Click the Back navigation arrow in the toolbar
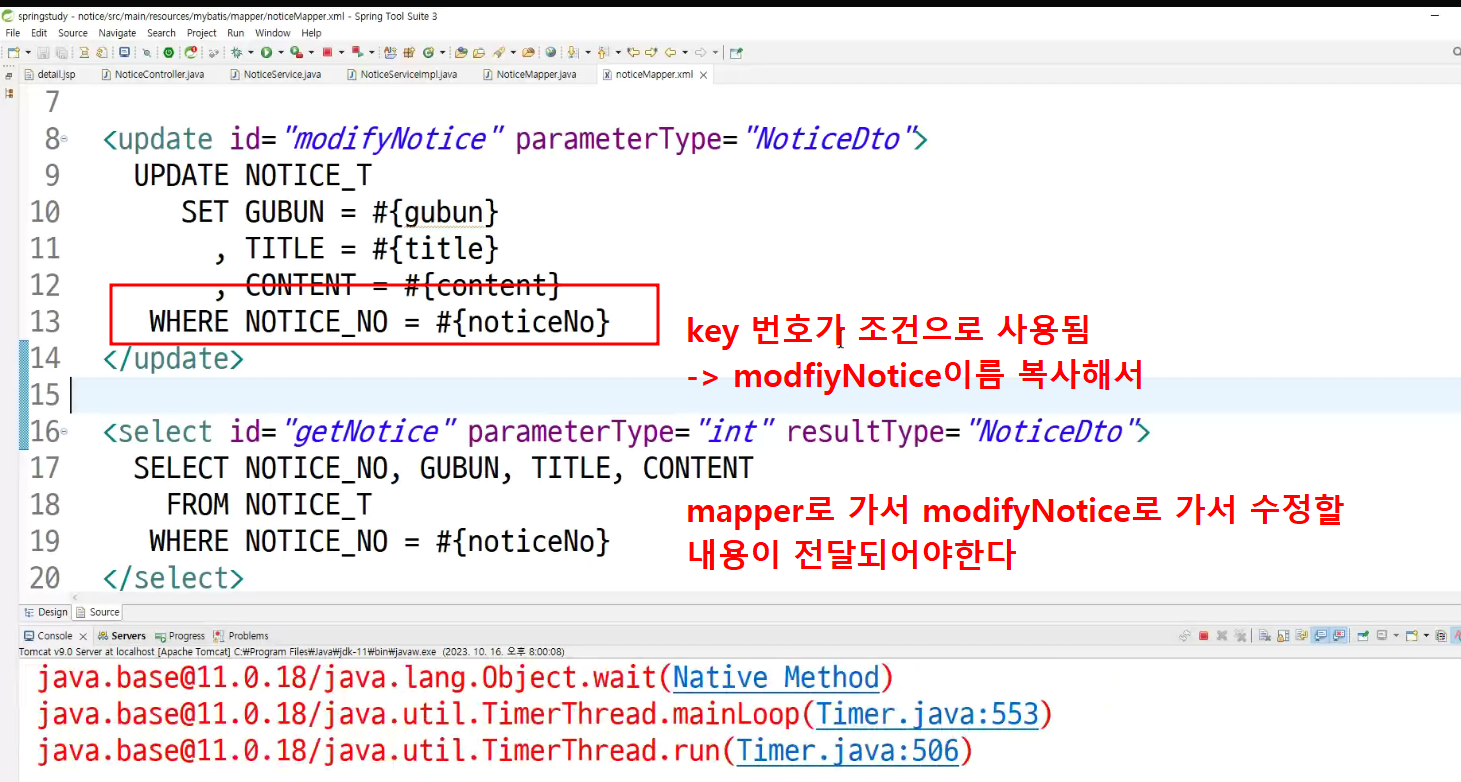 pyautogui.click(x=670, y=52)
